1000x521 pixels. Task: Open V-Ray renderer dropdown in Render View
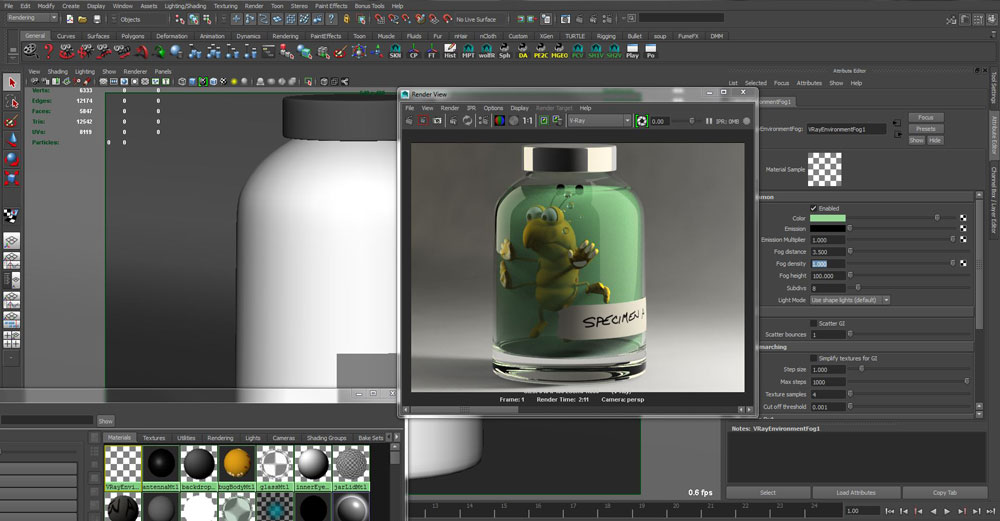pyautogui.click(x=599, y=121)
